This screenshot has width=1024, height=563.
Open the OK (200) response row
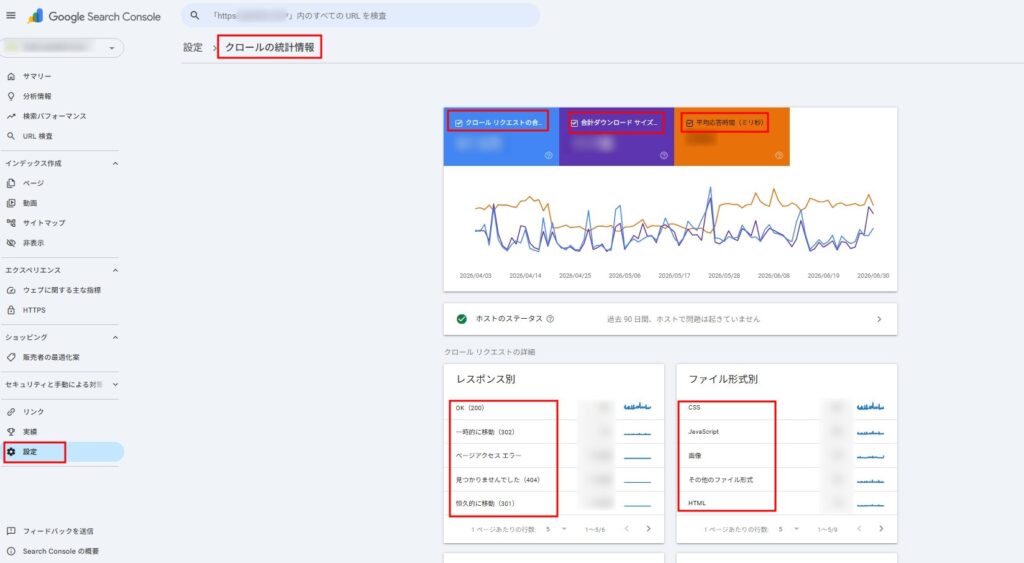click(x=554, y=408)
